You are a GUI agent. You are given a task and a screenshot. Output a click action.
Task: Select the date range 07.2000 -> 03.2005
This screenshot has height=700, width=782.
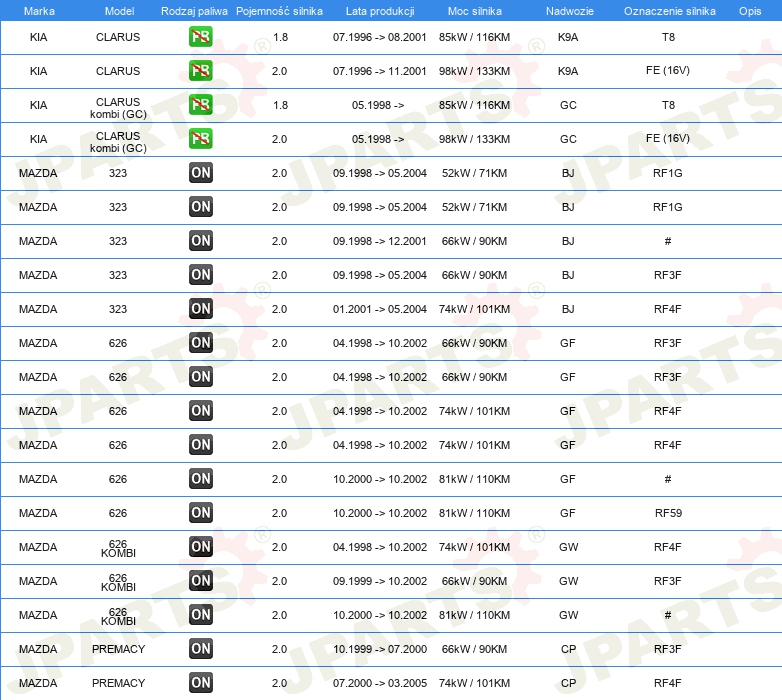(x=380, y=683)
